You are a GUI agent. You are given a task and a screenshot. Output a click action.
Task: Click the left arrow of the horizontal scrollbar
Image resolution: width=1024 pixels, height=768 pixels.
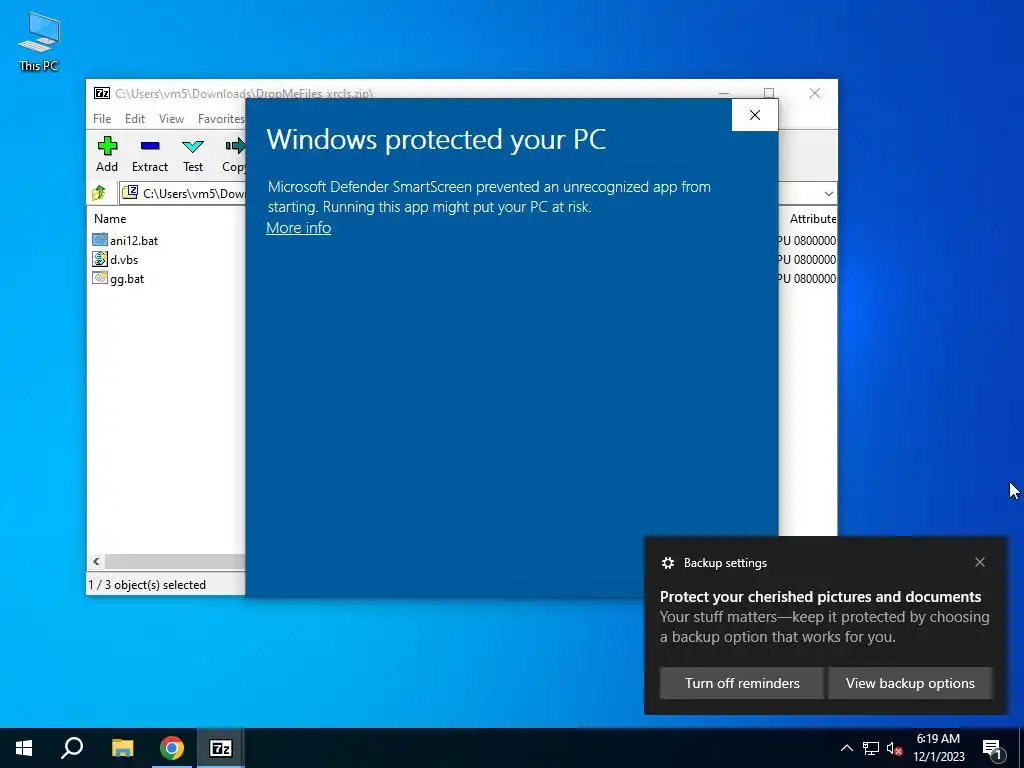click(x=96, y=561)
